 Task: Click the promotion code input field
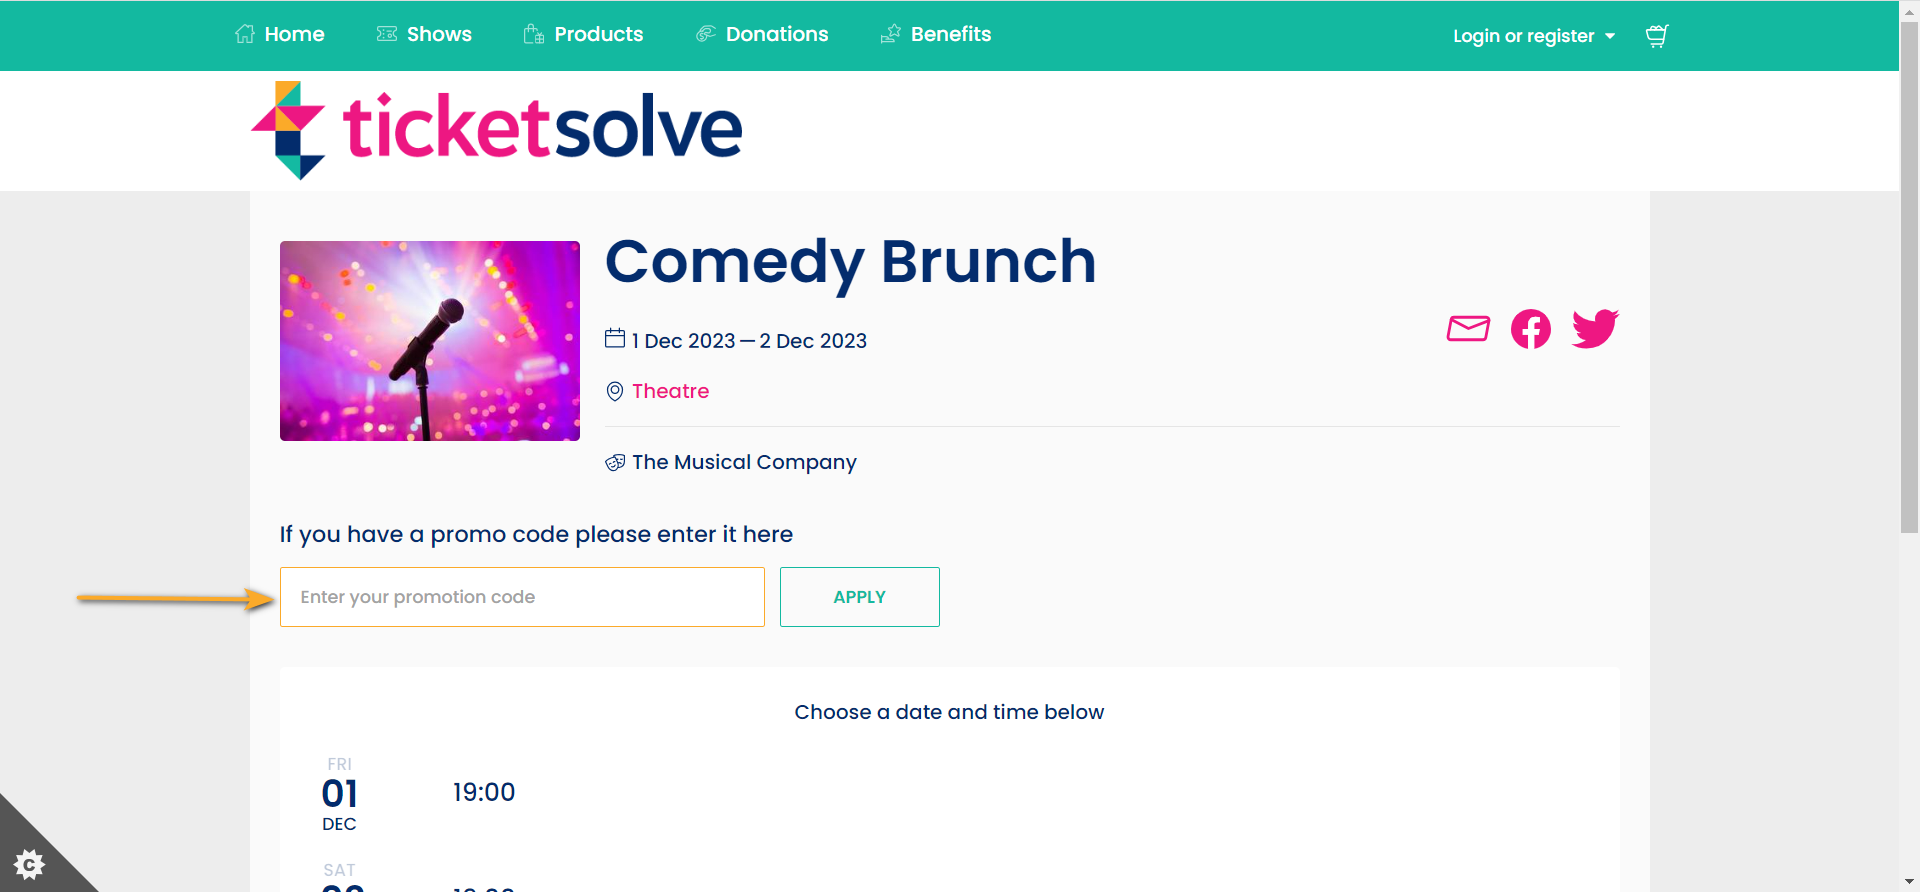(521, 596)
